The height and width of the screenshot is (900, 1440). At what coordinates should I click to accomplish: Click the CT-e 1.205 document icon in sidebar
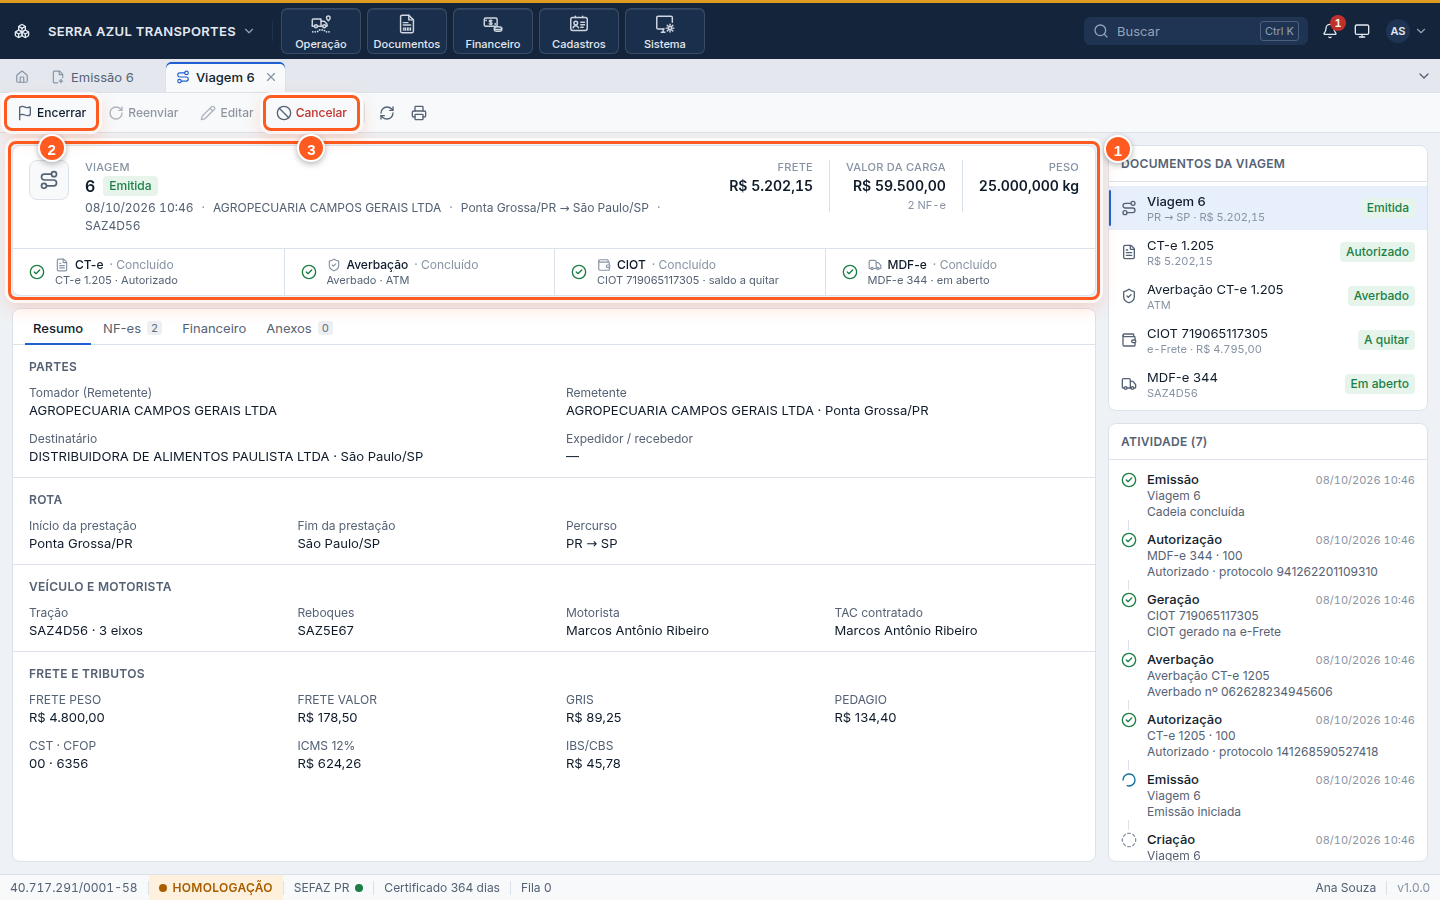pyautogui.click(x=1129, y=252)
